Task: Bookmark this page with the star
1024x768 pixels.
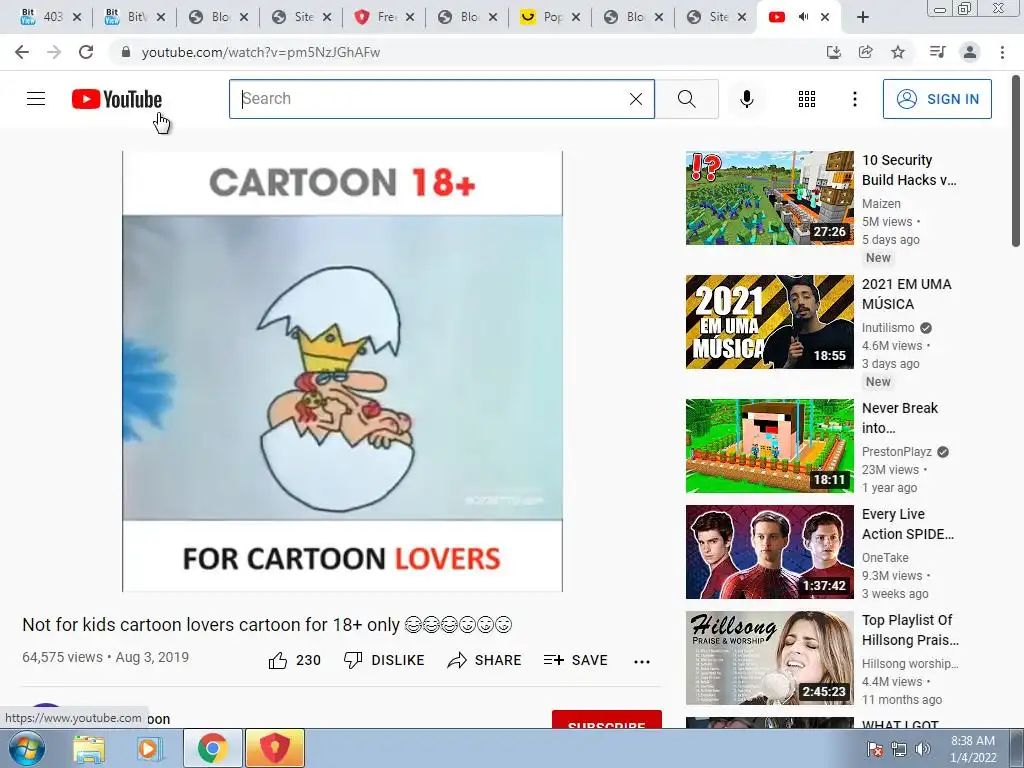Action: [898, 52]
